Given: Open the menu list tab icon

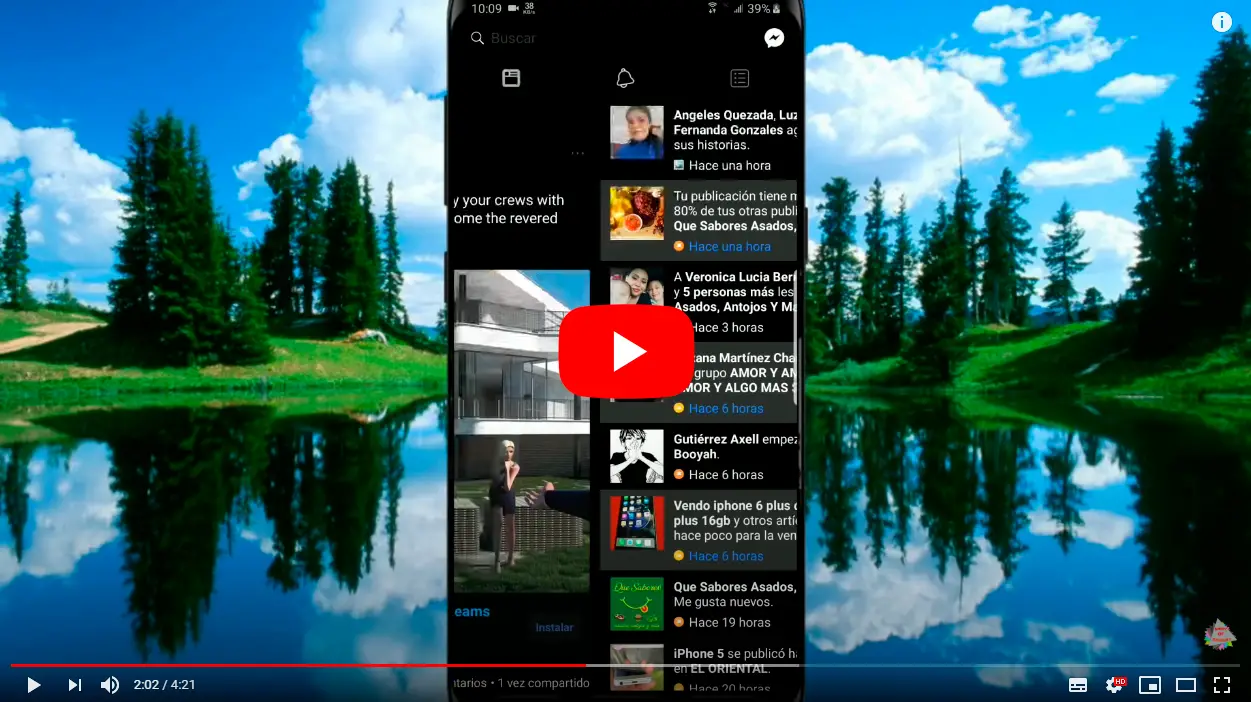Looking at the screenshot, I should click(739, 78).
